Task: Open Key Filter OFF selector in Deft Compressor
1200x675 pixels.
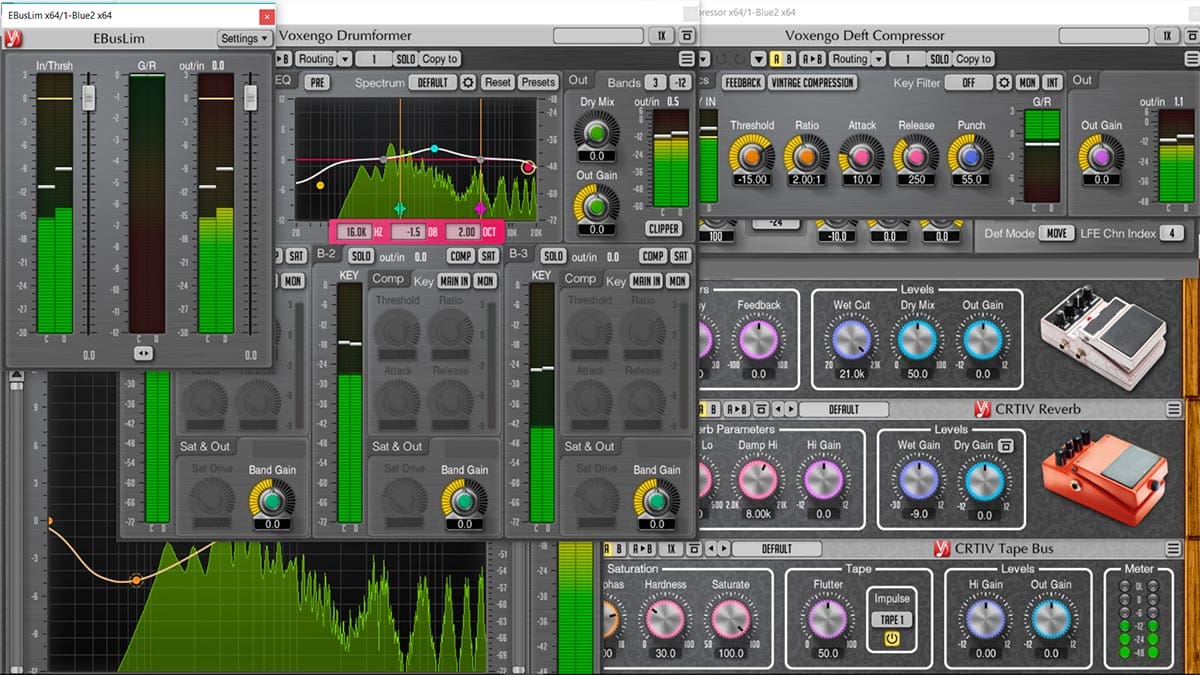Action: [968, 82]
